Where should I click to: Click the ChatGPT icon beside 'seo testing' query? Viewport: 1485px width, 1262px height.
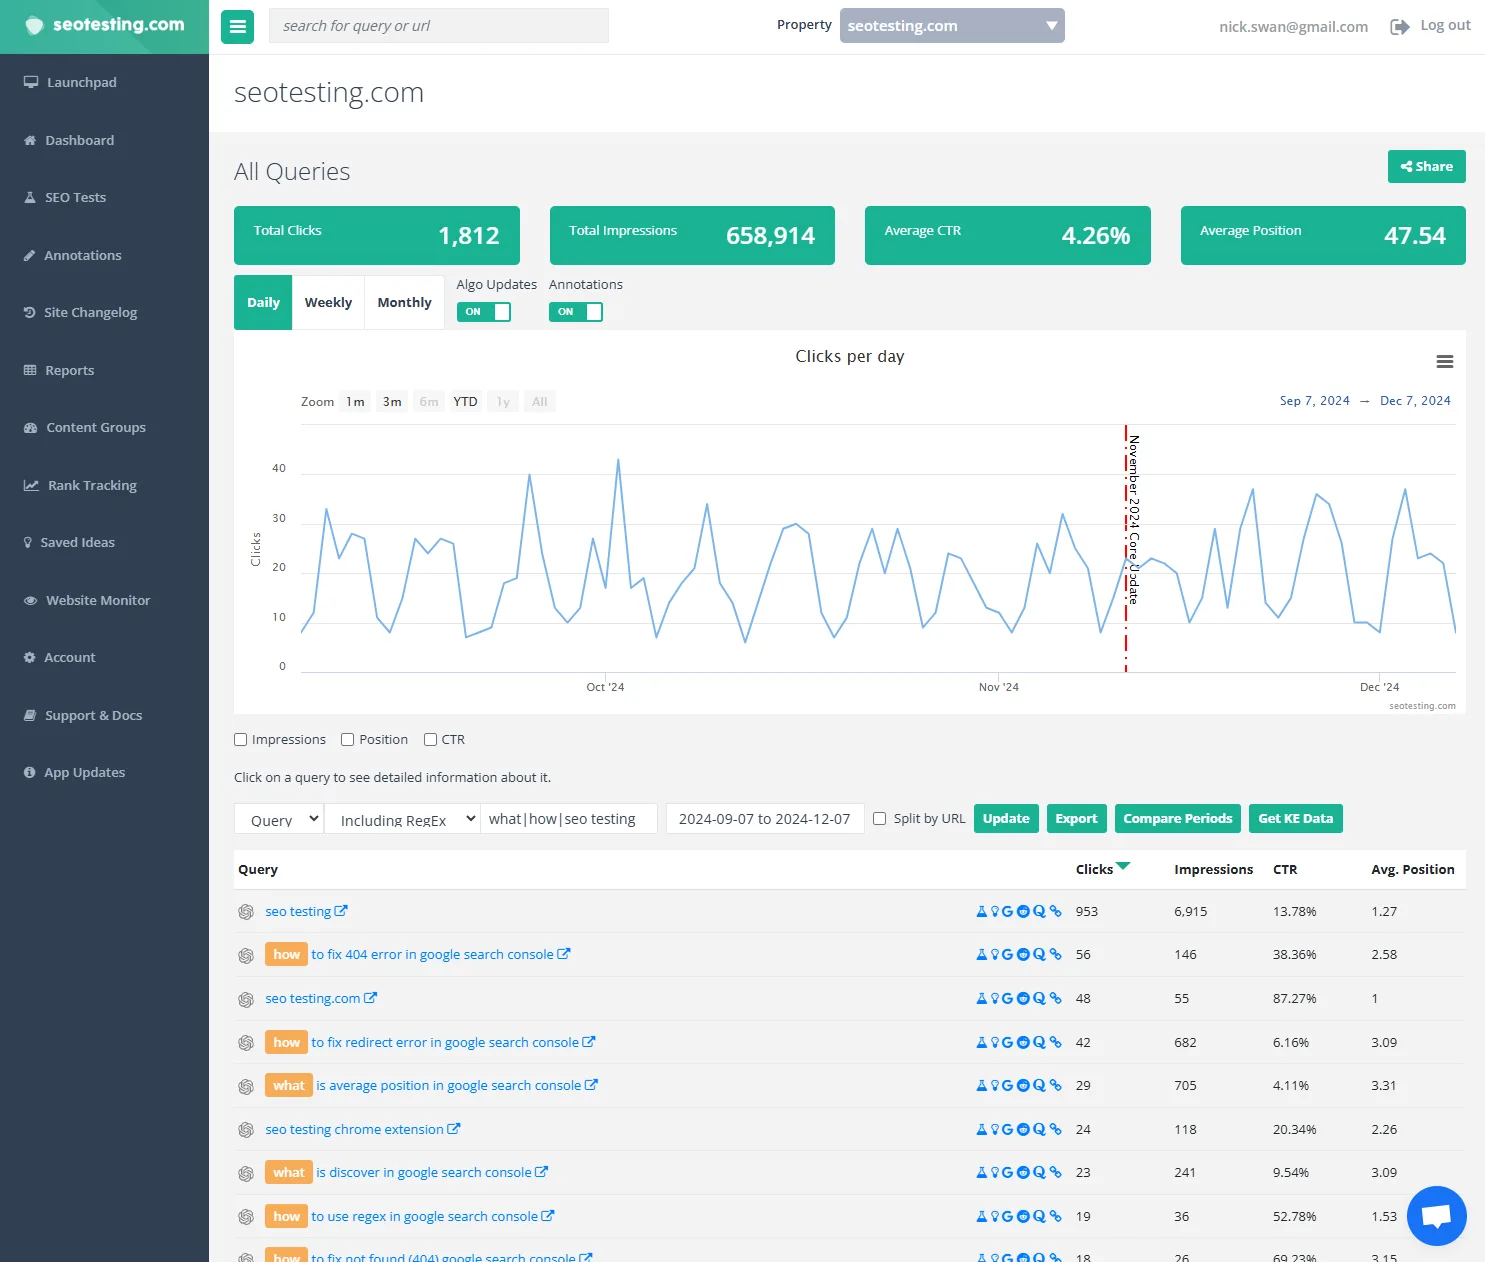[x=246, y=912]
